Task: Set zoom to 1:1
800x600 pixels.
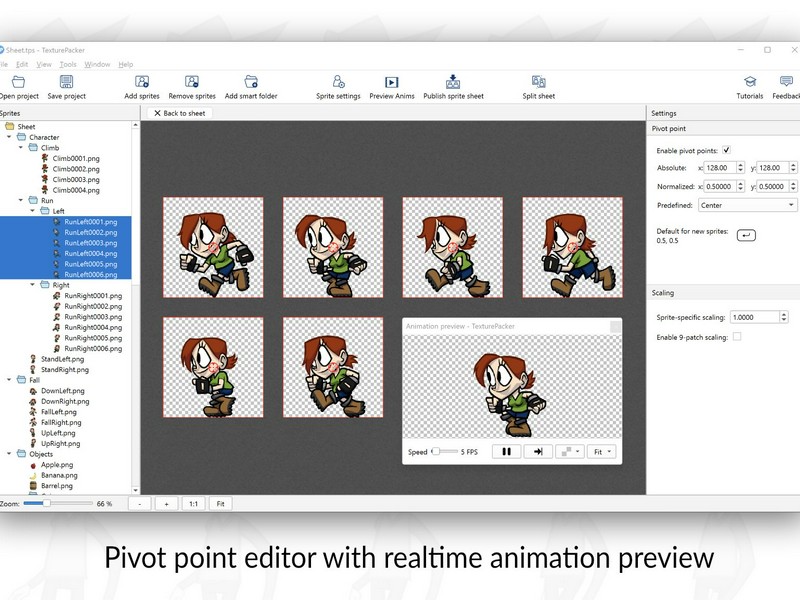Action: [193, 504]
